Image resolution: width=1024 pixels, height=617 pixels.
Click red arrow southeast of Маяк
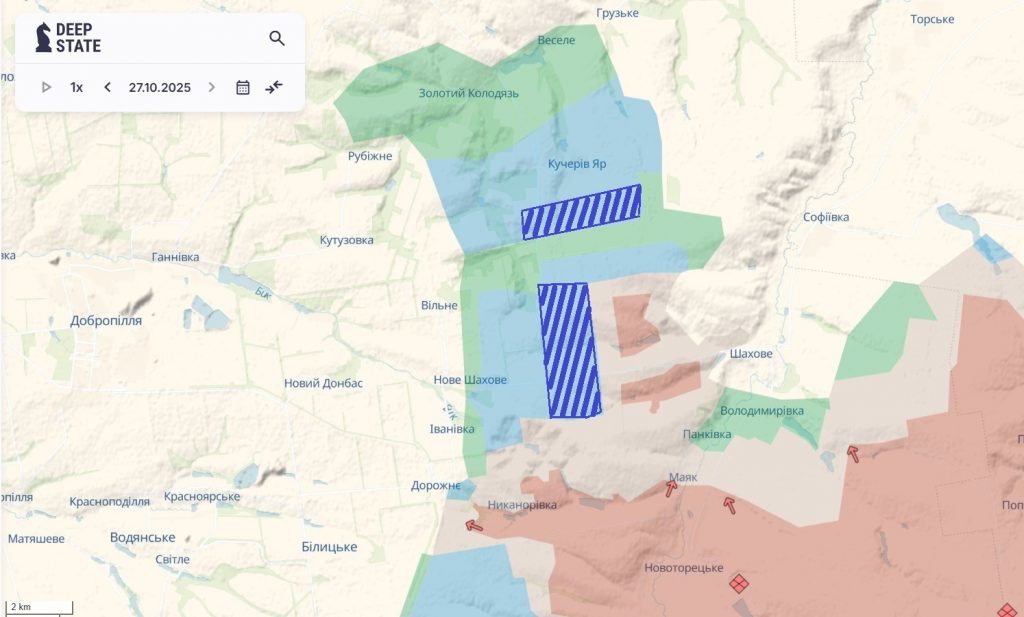click(729, 506)
